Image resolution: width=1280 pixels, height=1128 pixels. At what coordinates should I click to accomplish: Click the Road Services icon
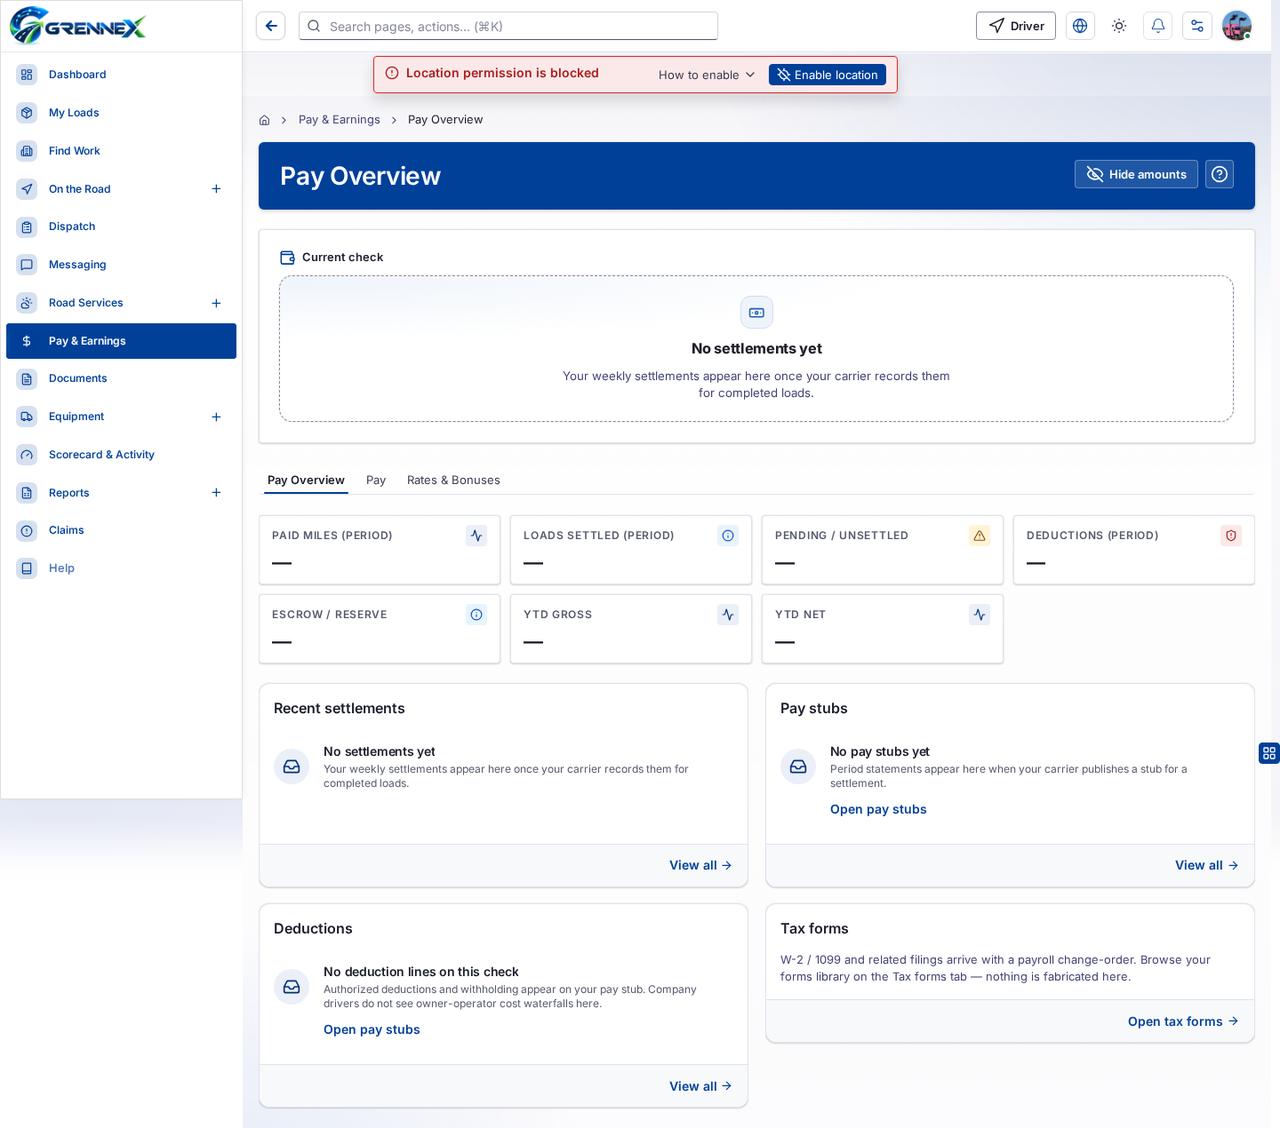tap(27, 302)
